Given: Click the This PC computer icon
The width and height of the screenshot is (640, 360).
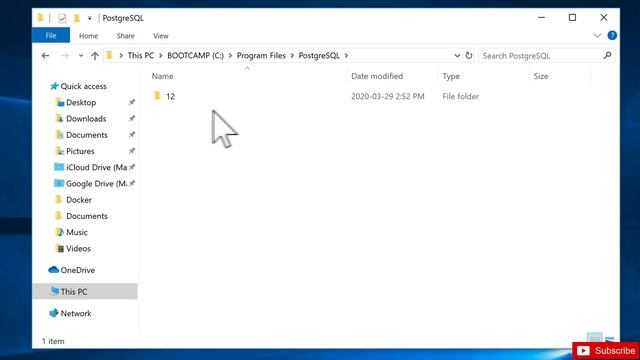Looking at the screenshot, I should click(x=54, y=291).
